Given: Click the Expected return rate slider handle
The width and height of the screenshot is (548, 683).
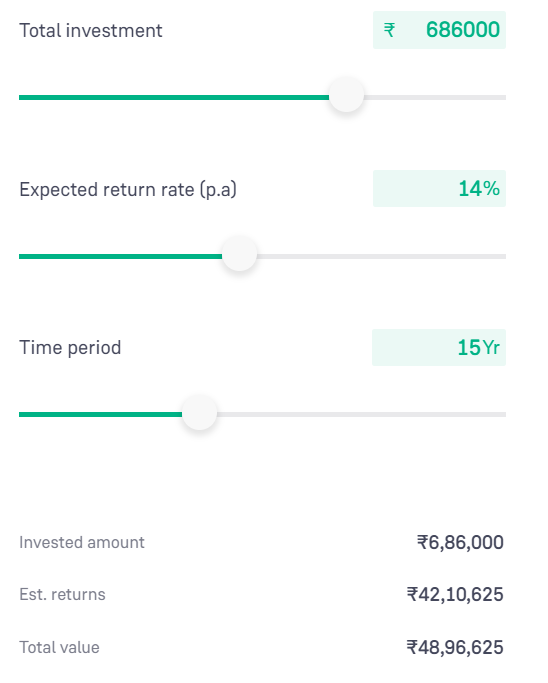Looking at the screenshot, I should (240, 254).
